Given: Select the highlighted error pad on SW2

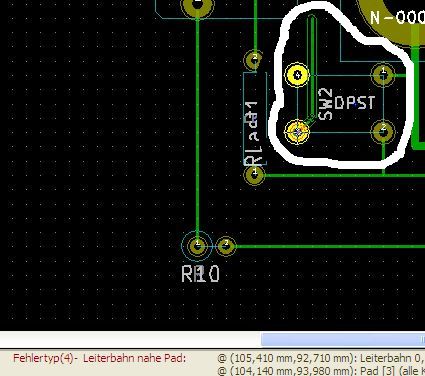Looking at the screenshot, I should click(297, 132).
